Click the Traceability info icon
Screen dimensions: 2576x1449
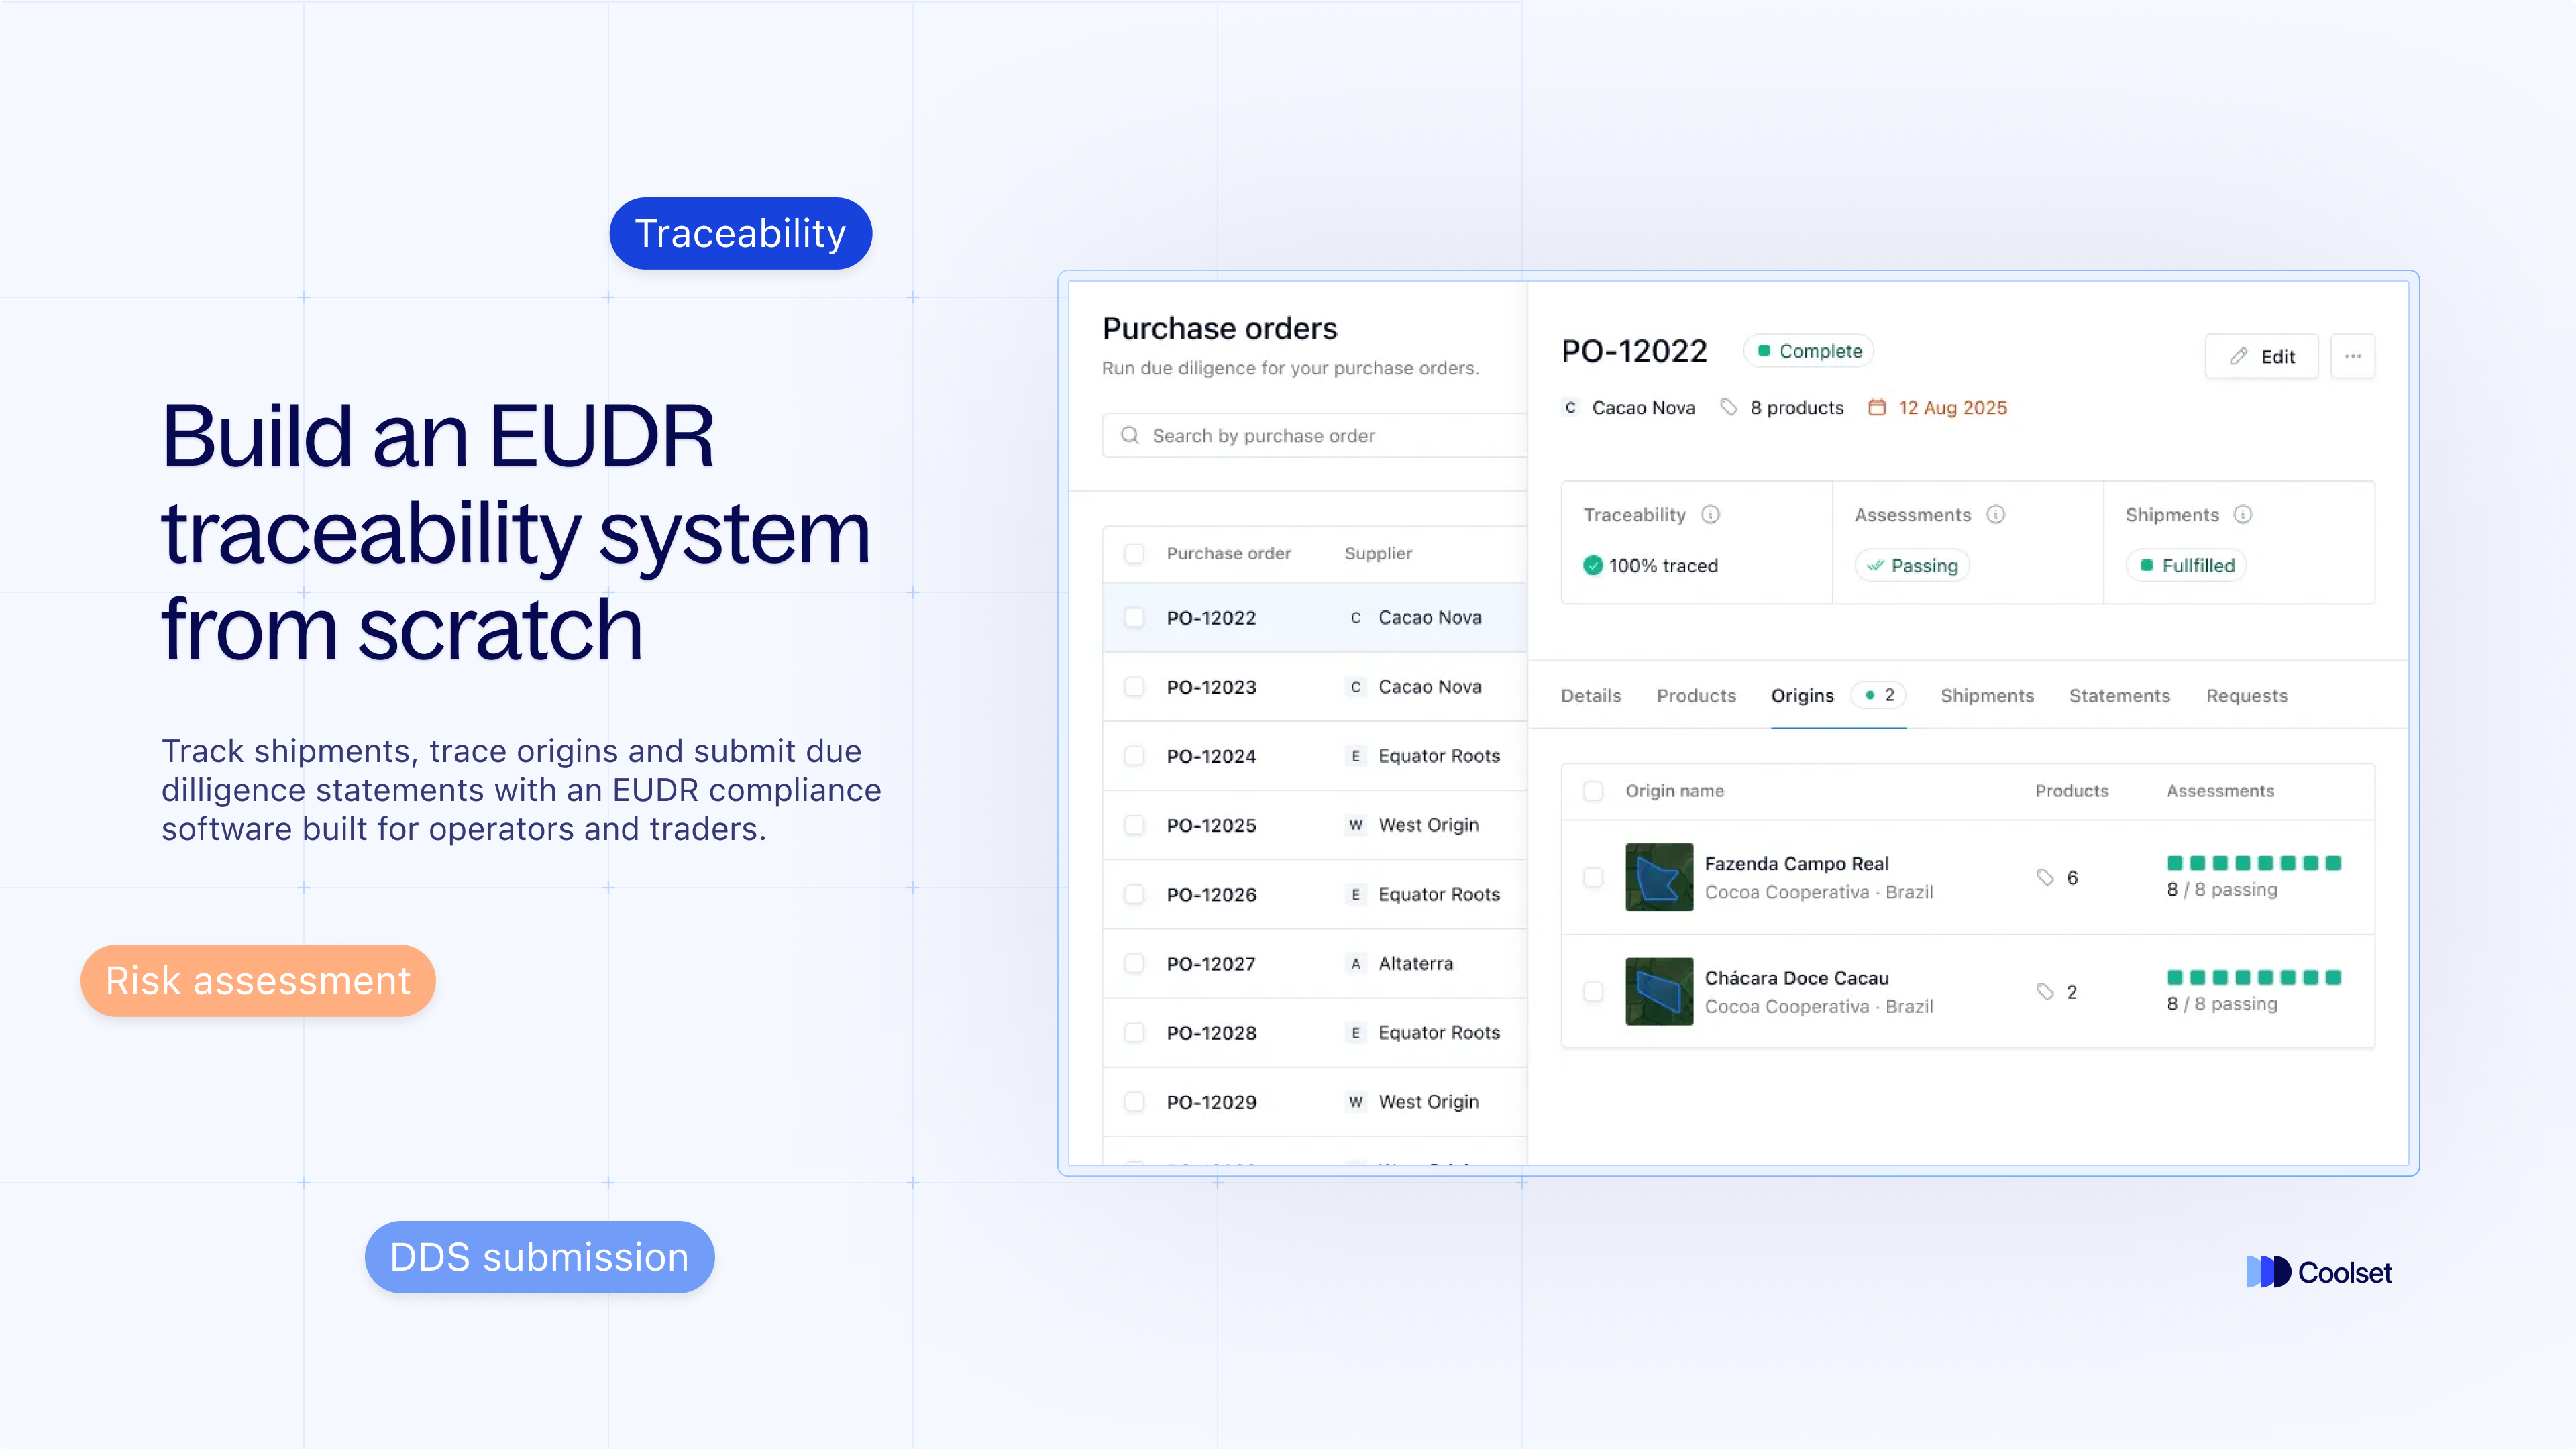(x=1710, y=514)
